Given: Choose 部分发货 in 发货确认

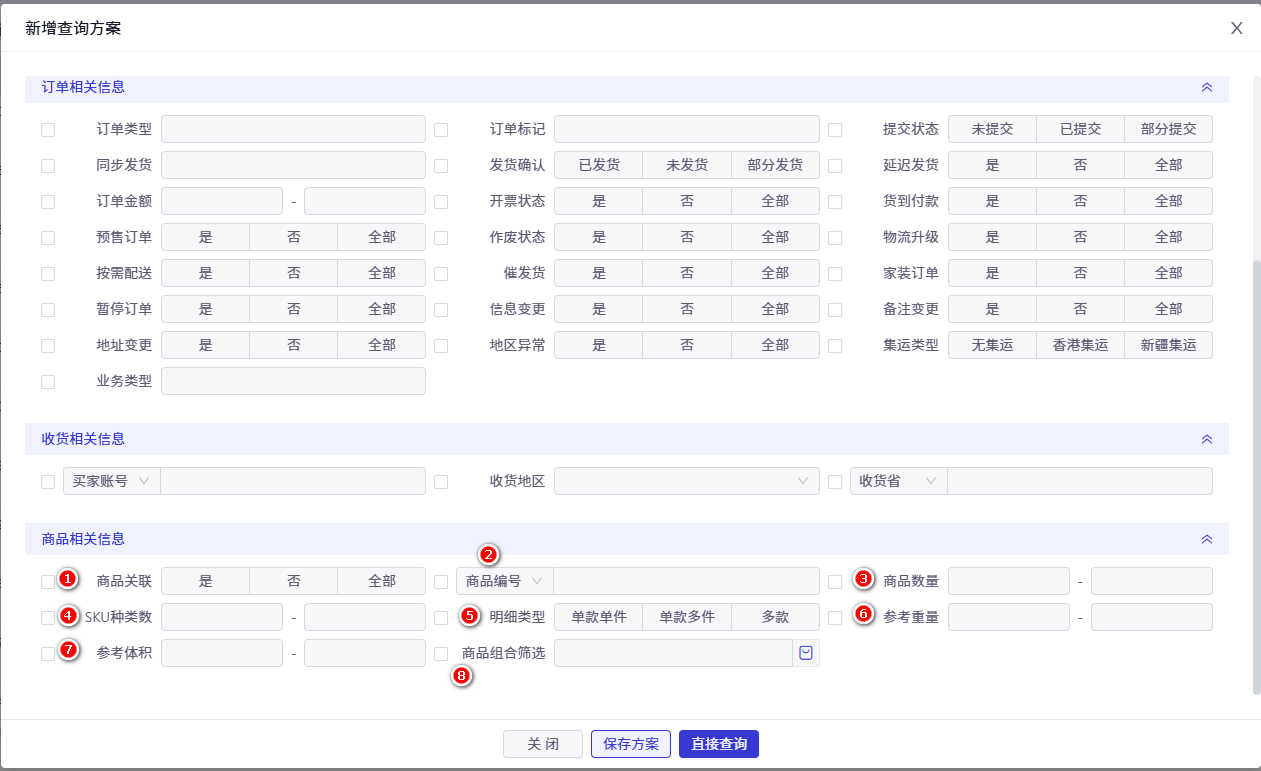Looking at the screenshot, I should pos(775,165).
